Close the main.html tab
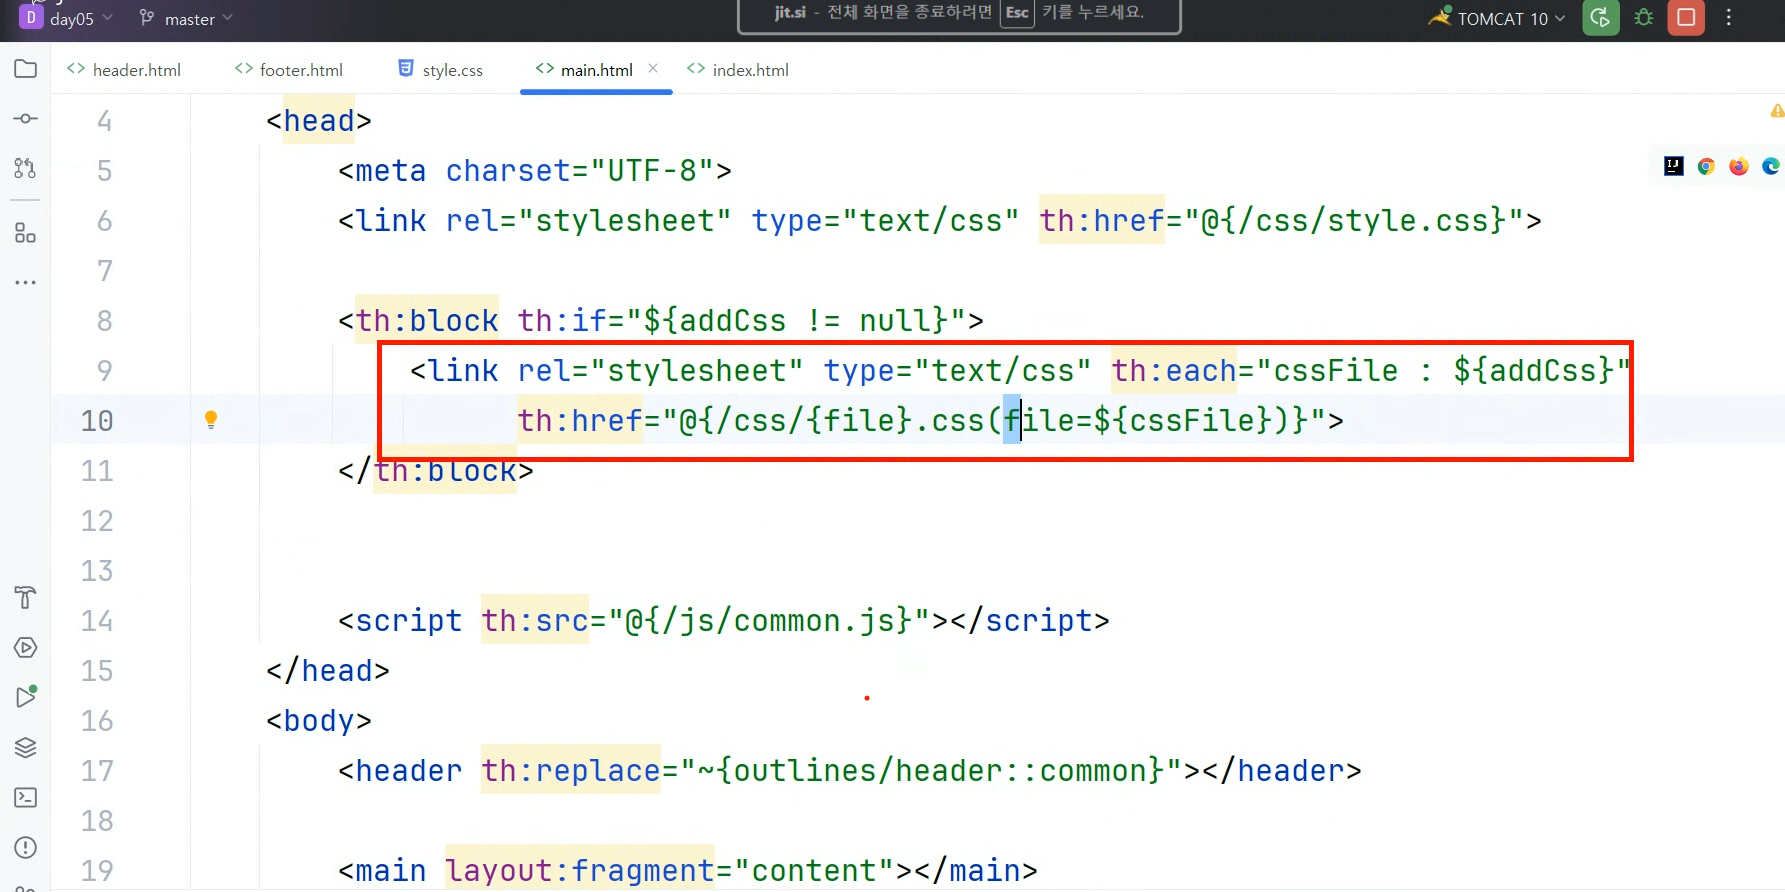This screenshot has height=892, width=1785. [x=653, y=68]
